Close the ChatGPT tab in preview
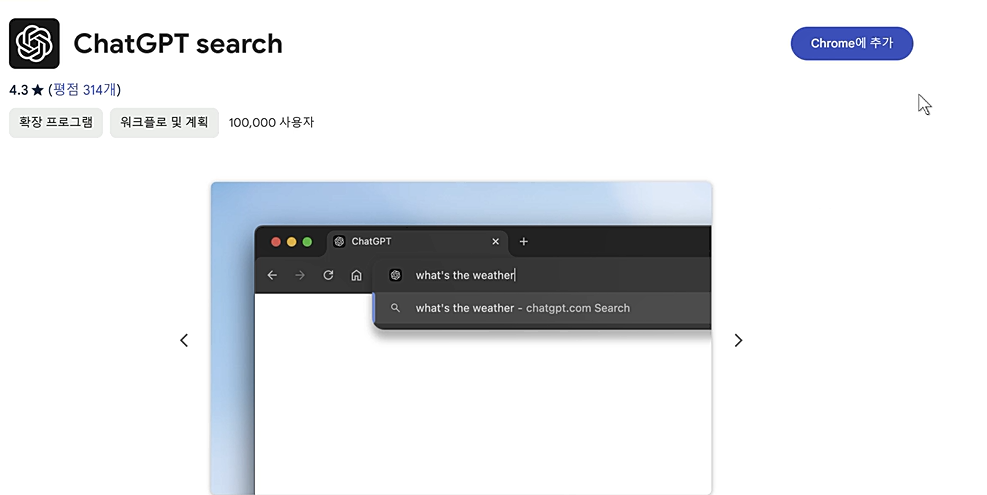 click(x=495, y=242)
